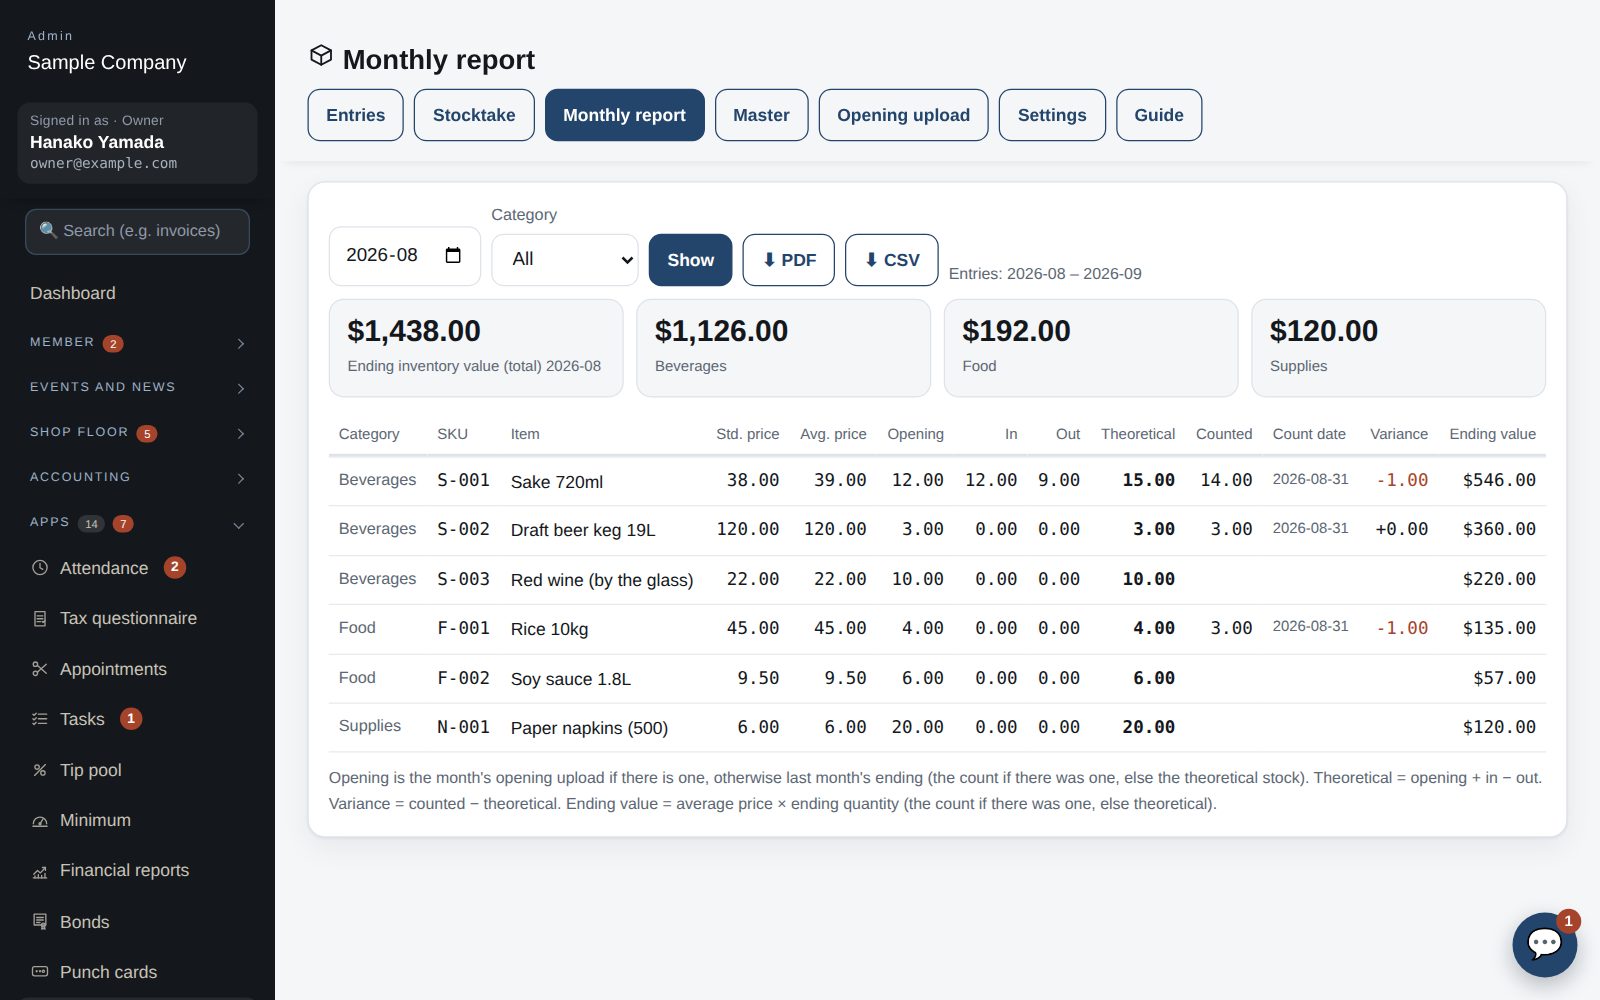The height and width of the screenshot is (1000, 1600).
Task: Click the Tip pool percent icon
Action: click(x=40, y=770)
